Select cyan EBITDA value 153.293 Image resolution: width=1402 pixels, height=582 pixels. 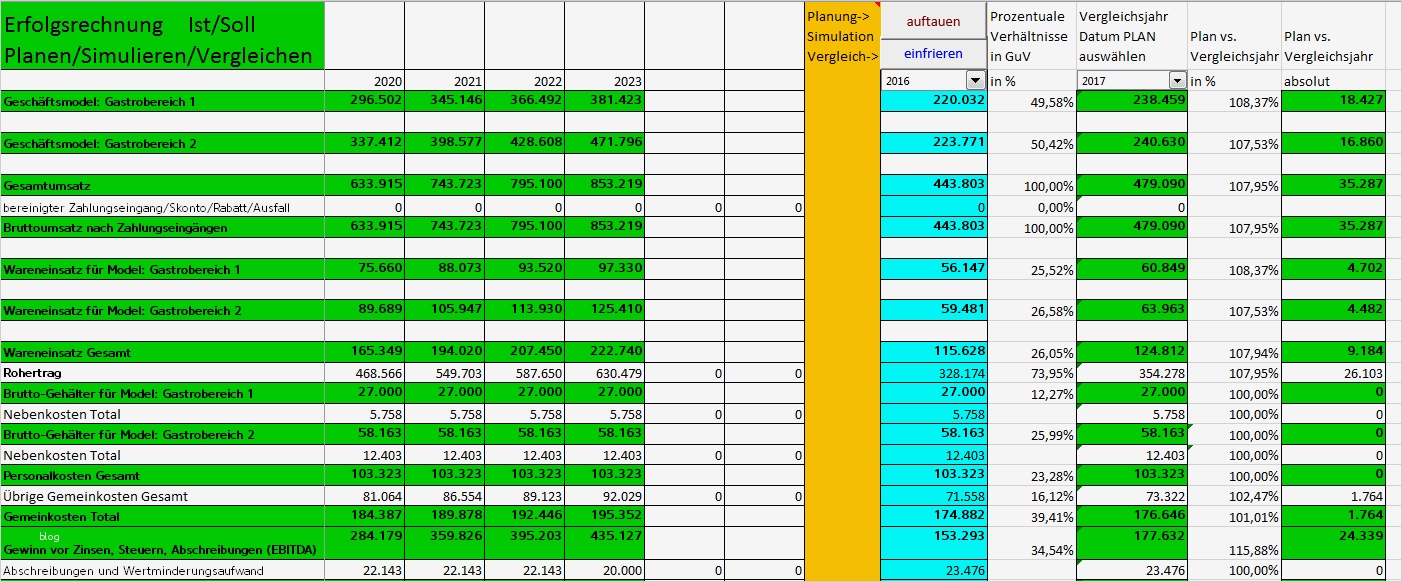click(933, 543)
